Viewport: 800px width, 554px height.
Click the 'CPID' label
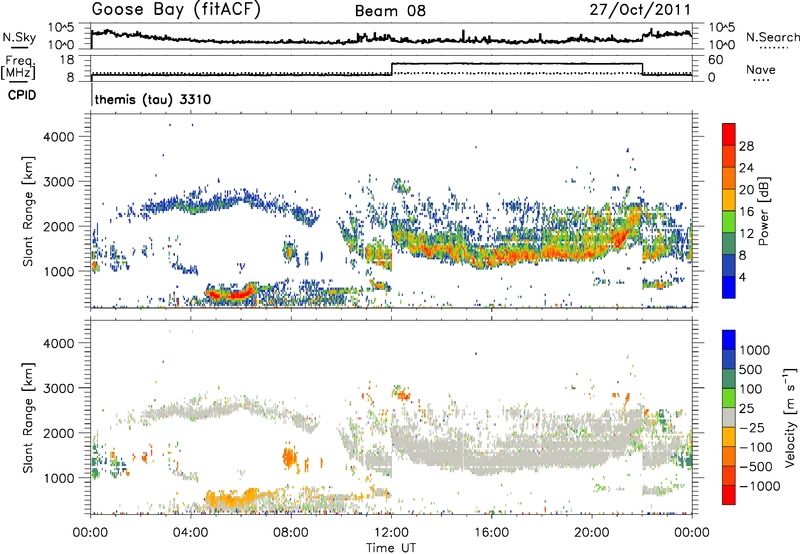22,95
